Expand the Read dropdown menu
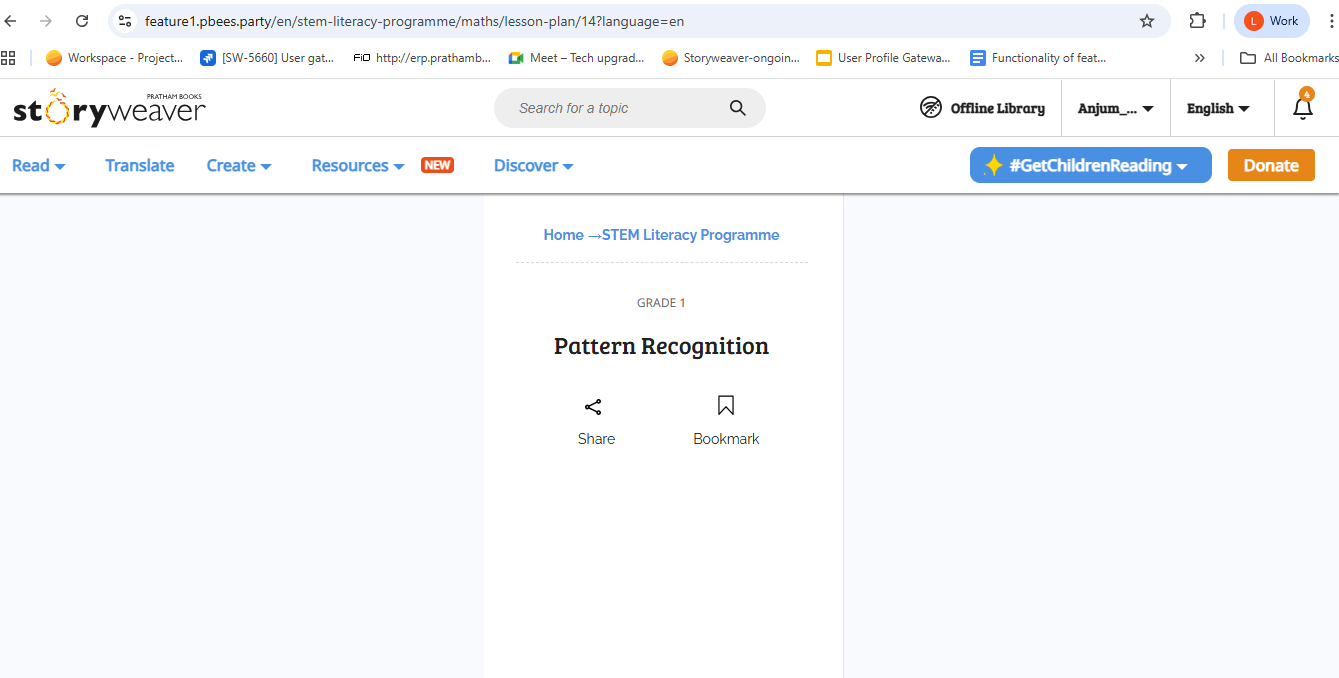 point(38,166)
